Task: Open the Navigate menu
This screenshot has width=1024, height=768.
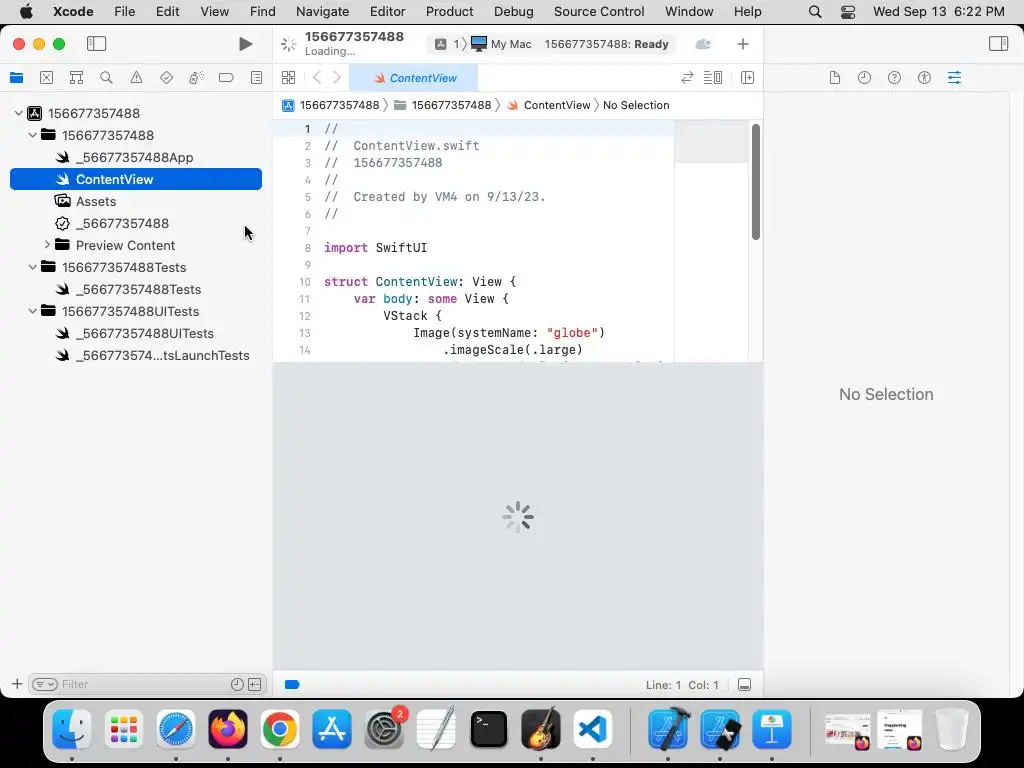Action: pyautogui.click(x=323, y=11)
